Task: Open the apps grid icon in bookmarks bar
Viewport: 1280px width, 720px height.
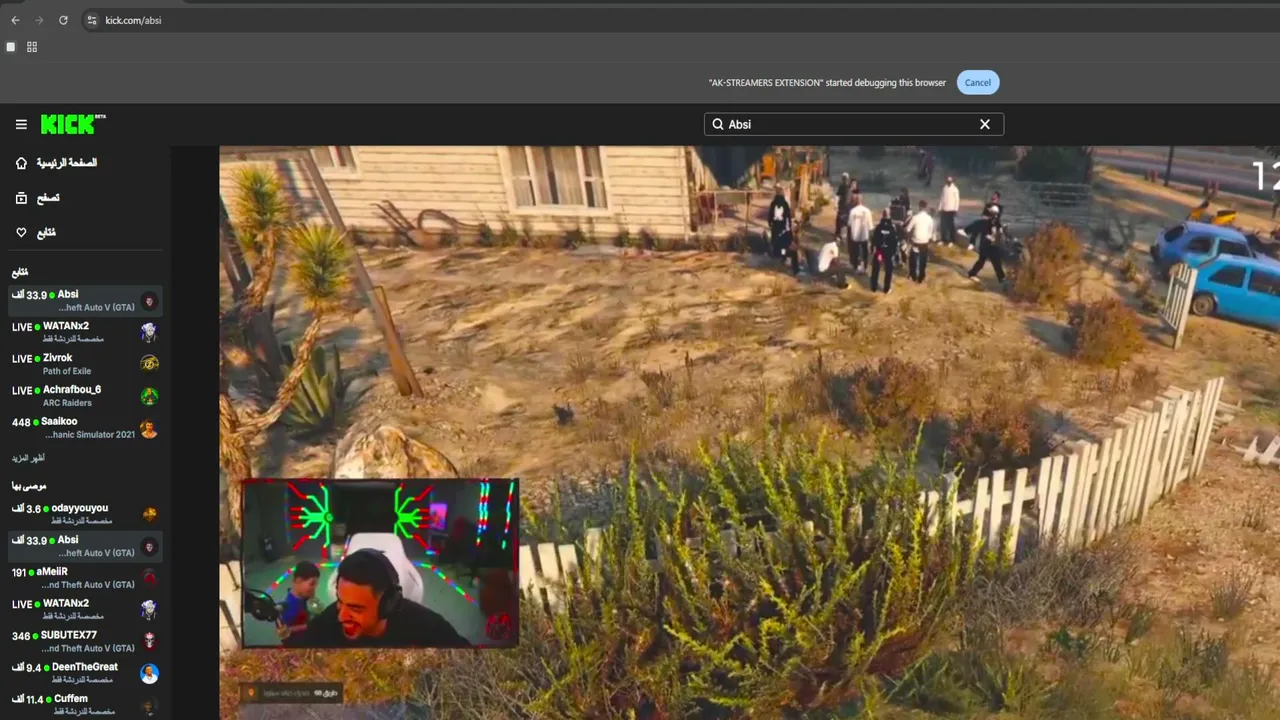Action: (x=32, y=47)
